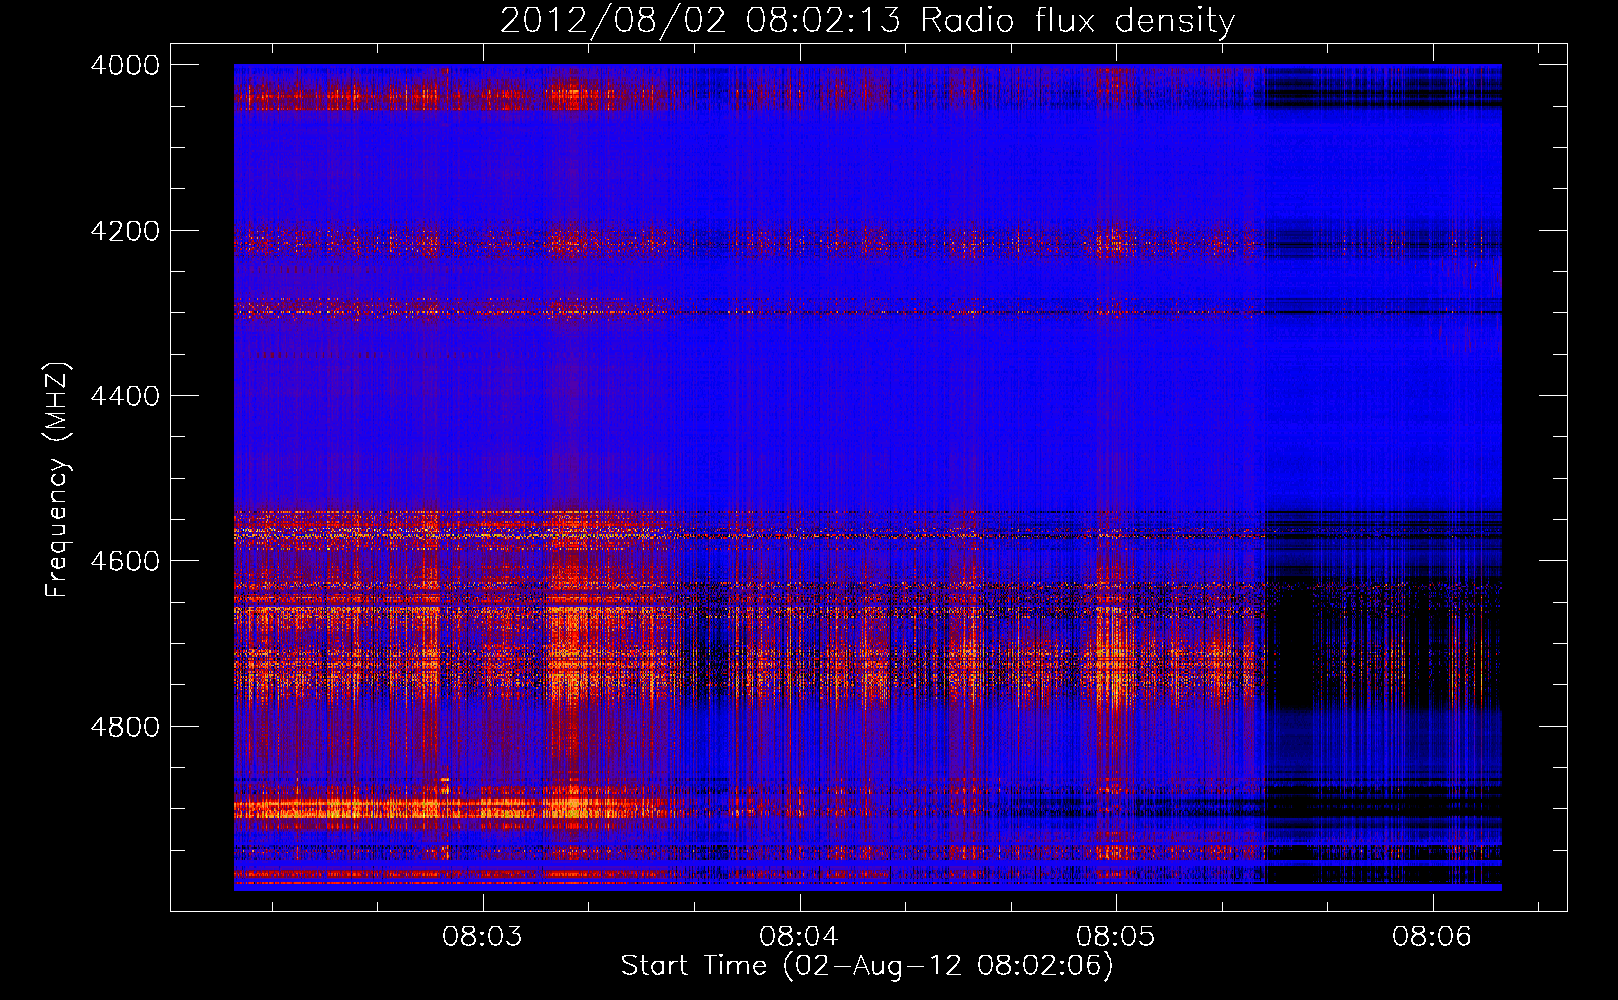
Task: Select the 4600 frequency tick label
Action: click(x=125, y=561)
